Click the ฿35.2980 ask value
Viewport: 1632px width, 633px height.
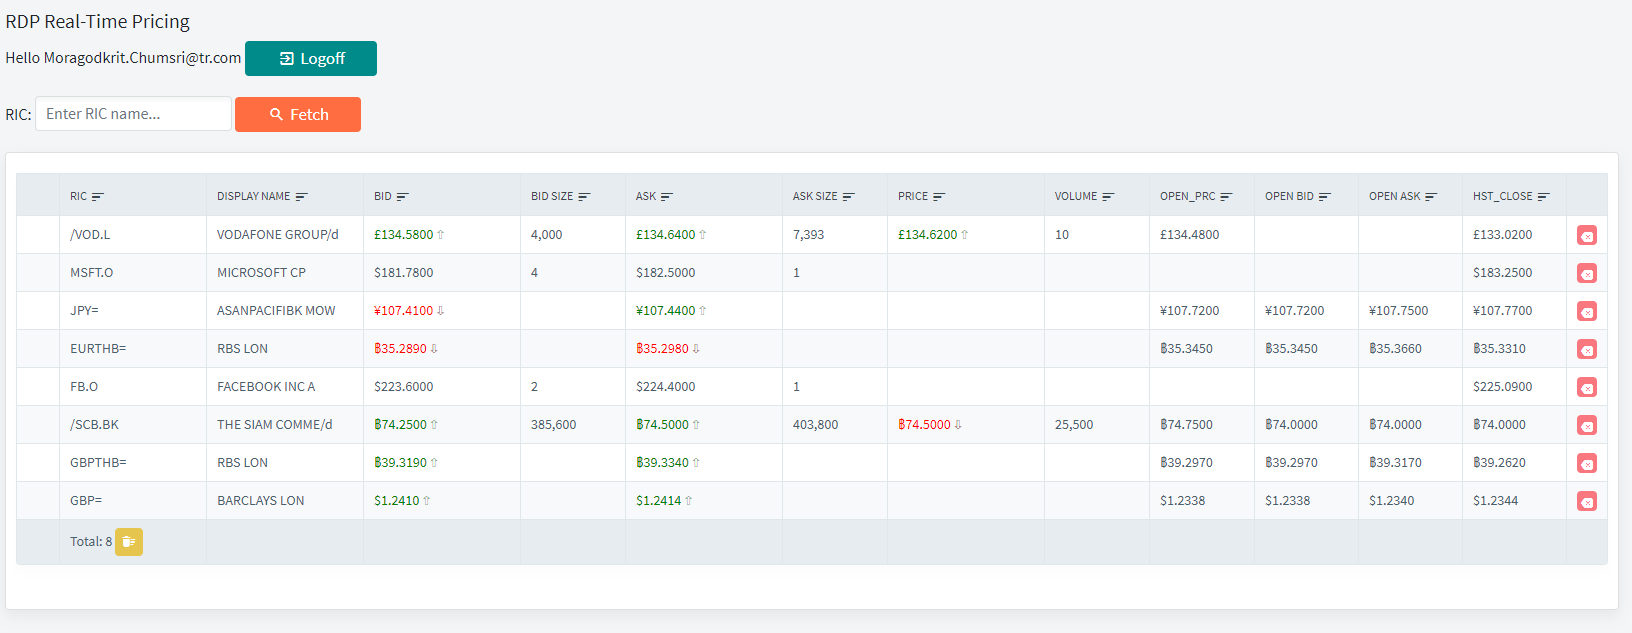point(662,349)
